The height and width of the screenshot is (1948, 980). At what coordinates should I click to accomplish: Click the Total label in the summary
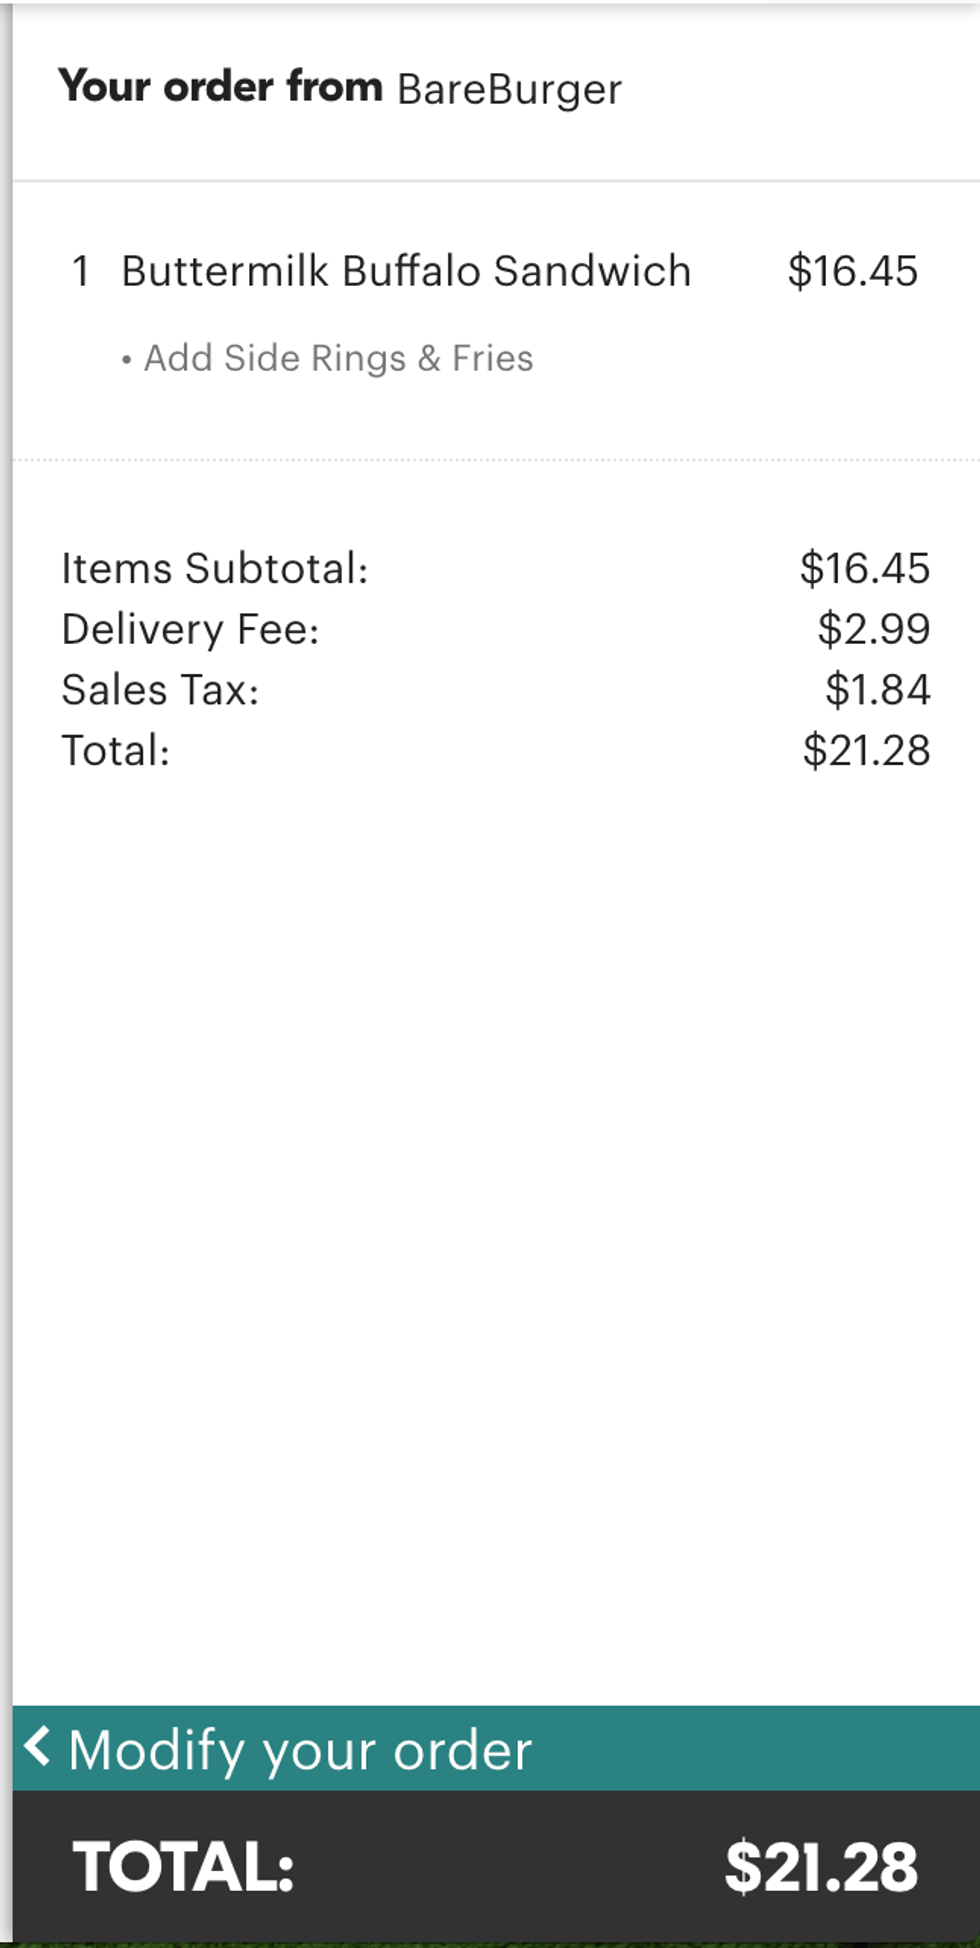116,751
